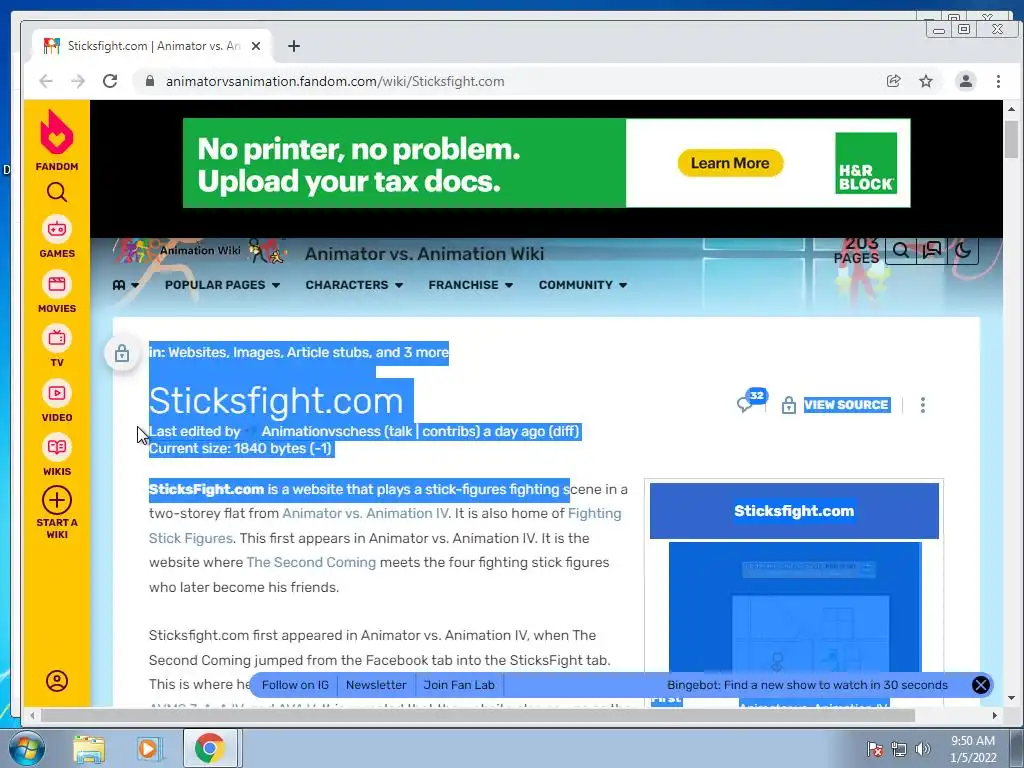This screenshot has height=768, width=1024.
Task: Expand the Popular Pages menu
Action: point(222,285)
